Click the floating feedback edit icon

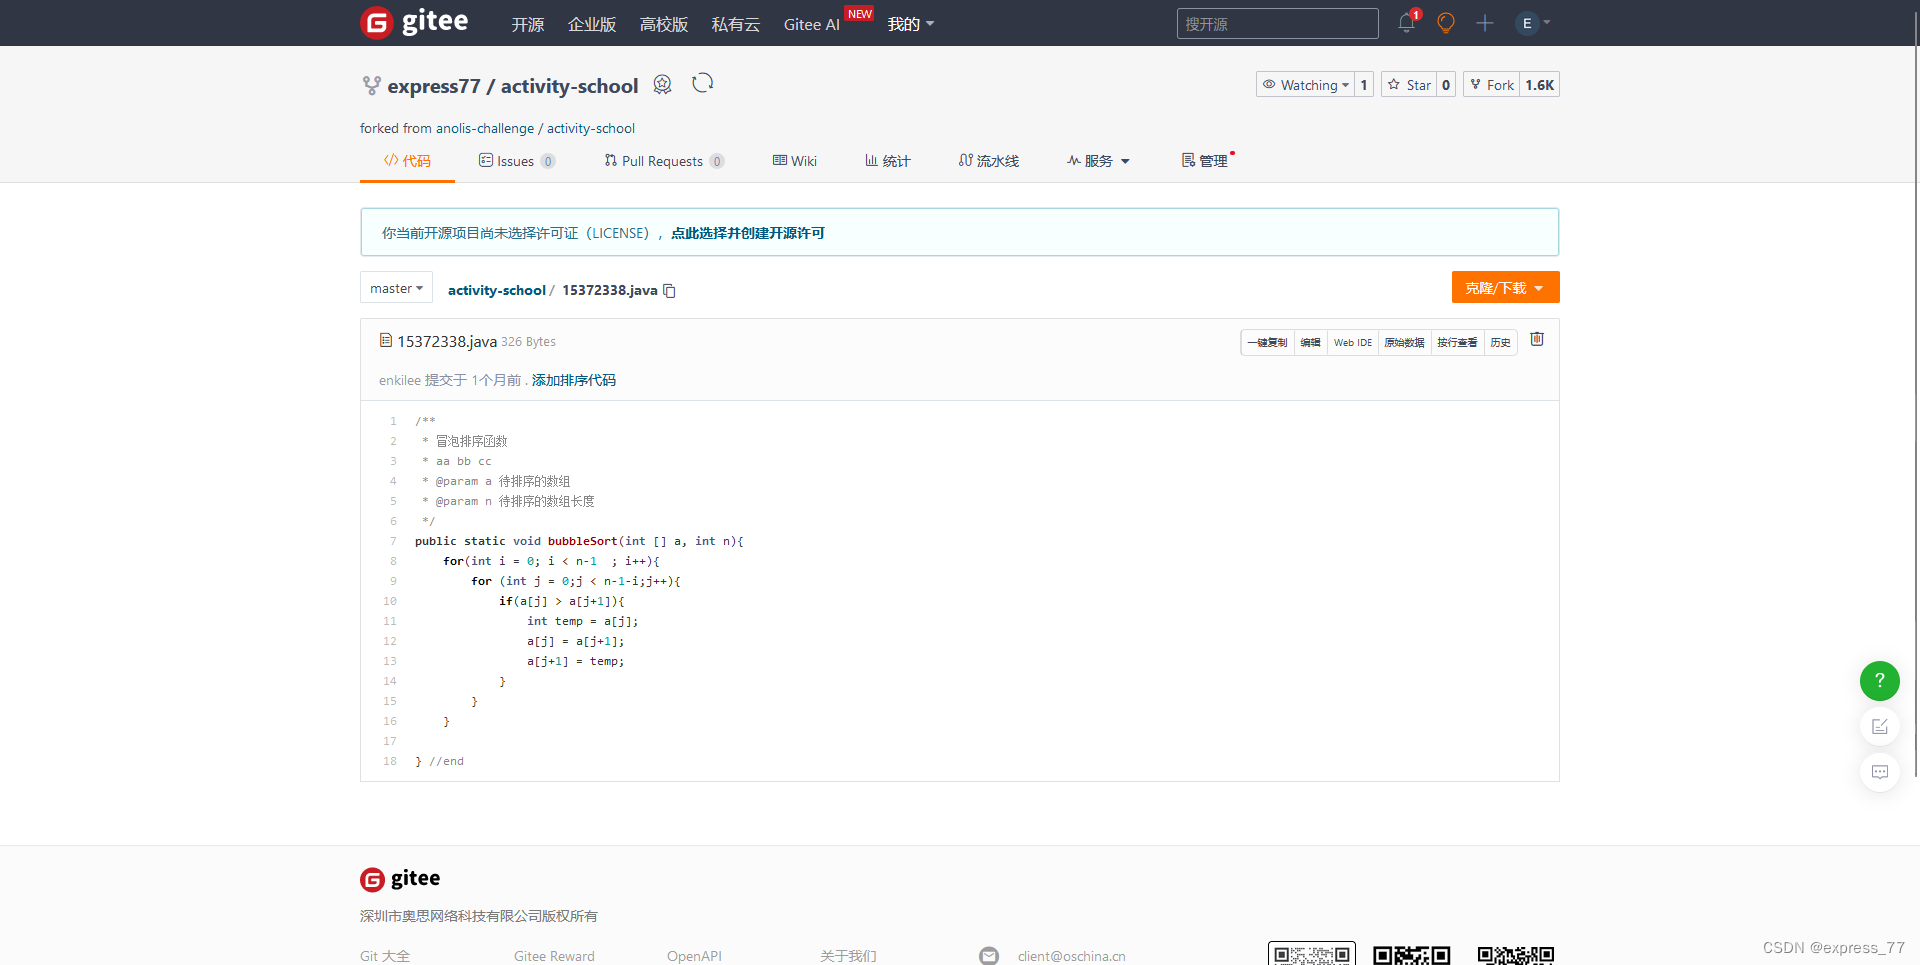[1880, 726]
